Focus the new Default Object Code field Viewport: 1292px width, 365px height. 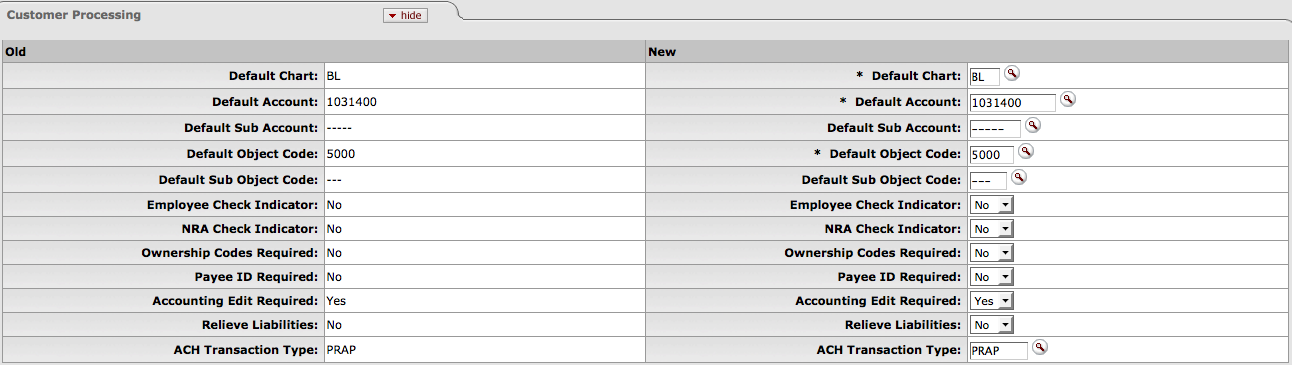click(991, 154)
